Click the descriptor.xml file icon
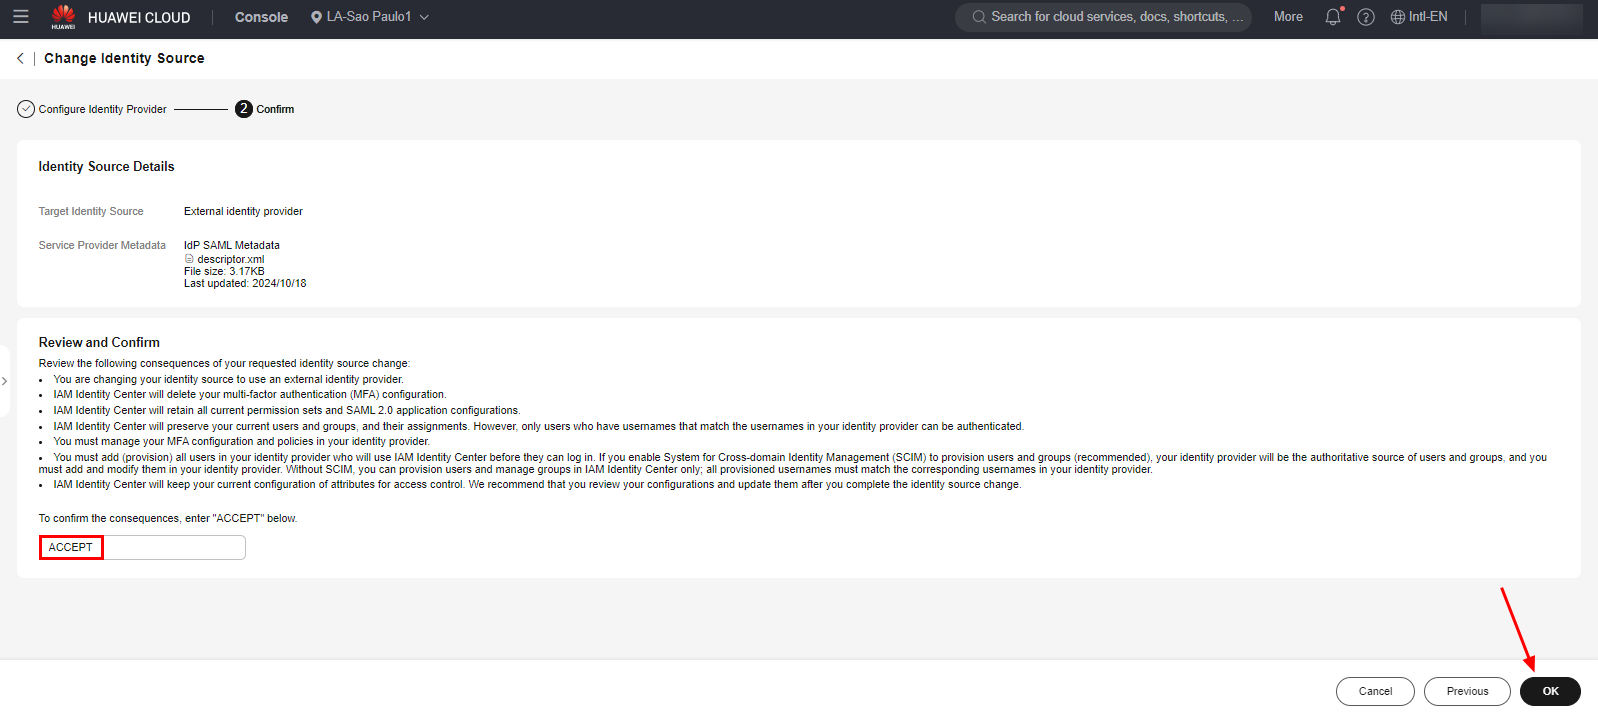This screenshot has height=721, width=1598. coord(189,259)
